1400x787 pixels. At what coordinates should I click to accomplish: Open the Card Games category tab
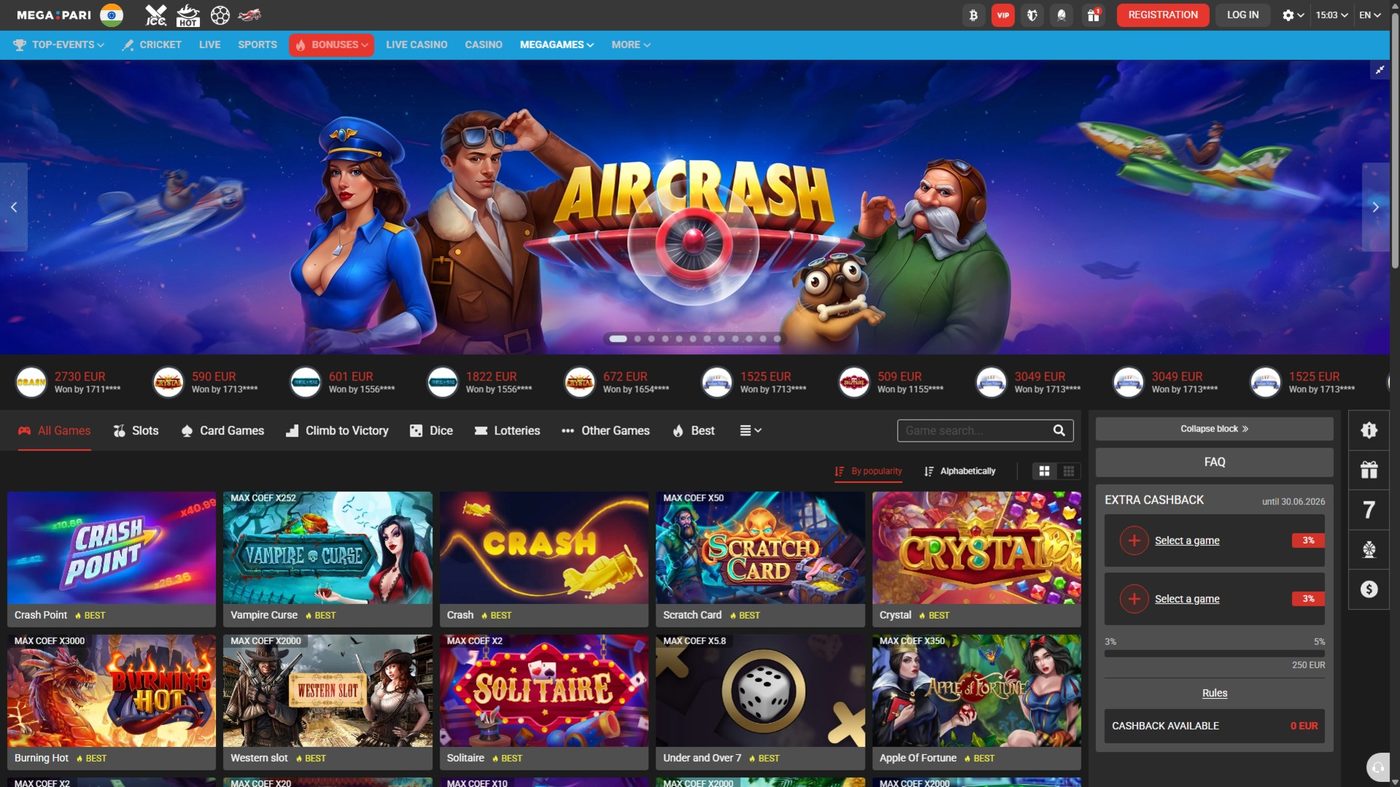click(222, 431)
